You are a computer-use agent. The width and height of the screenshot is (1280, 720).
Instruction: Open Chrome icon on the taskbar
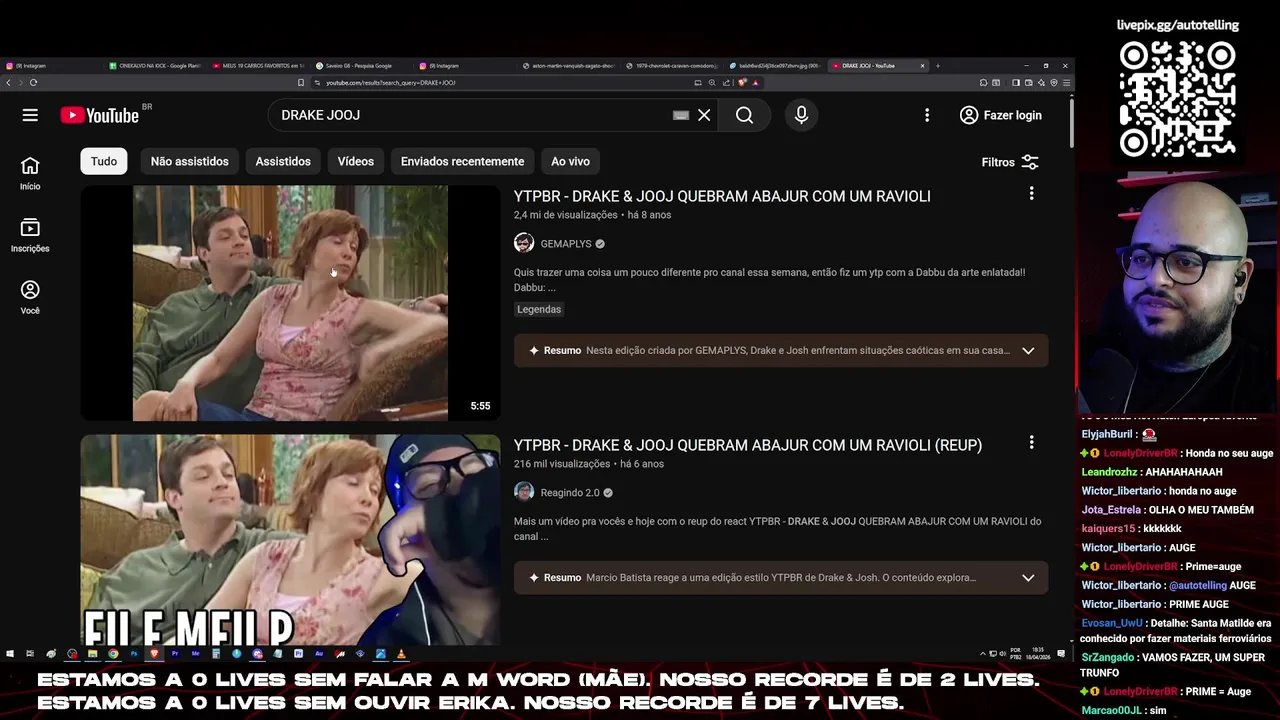click(x=113, y=654)
